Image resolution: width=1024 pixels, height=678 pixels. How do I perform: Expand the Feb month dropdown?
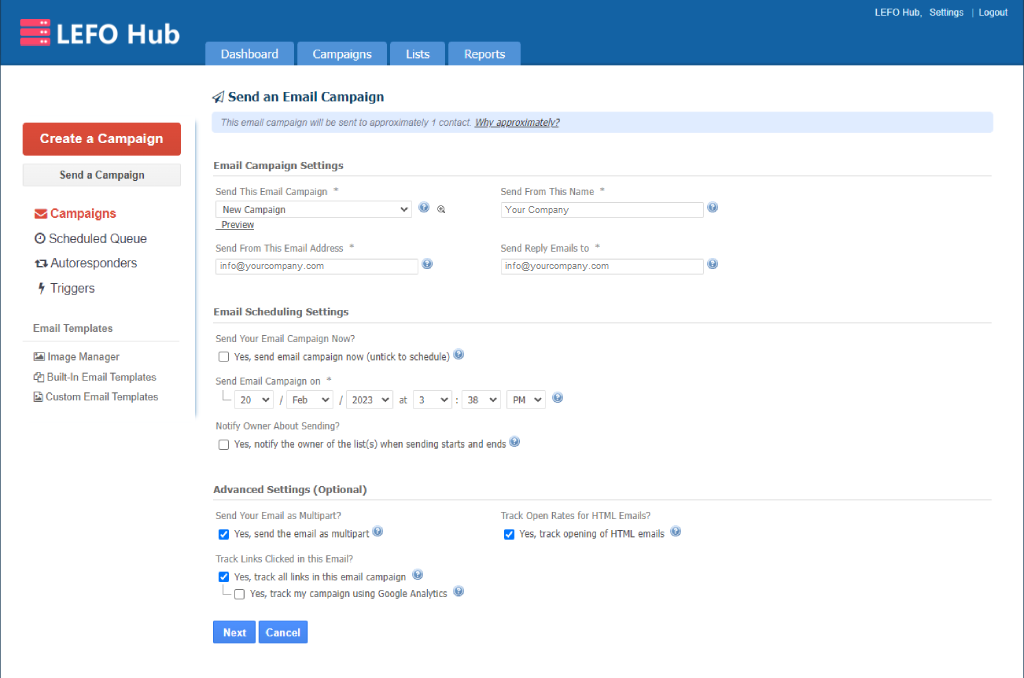[309, 399]
